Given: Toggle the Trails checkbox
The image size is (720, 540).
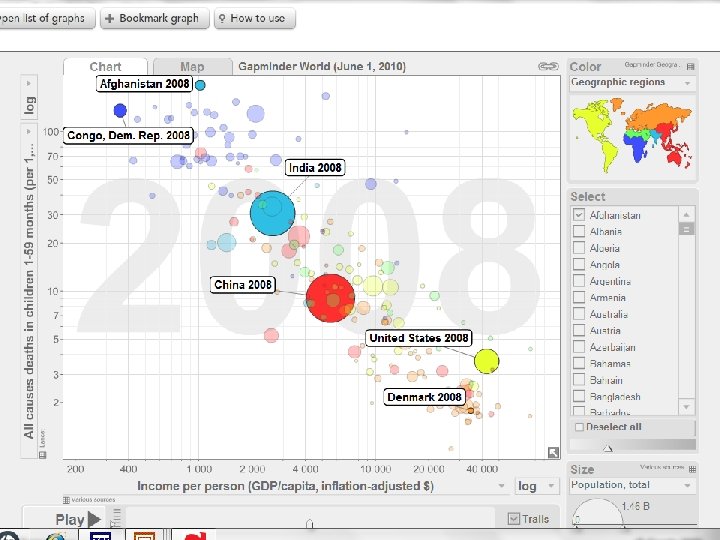Looking at the screenshot, I should tap(514, 519).
